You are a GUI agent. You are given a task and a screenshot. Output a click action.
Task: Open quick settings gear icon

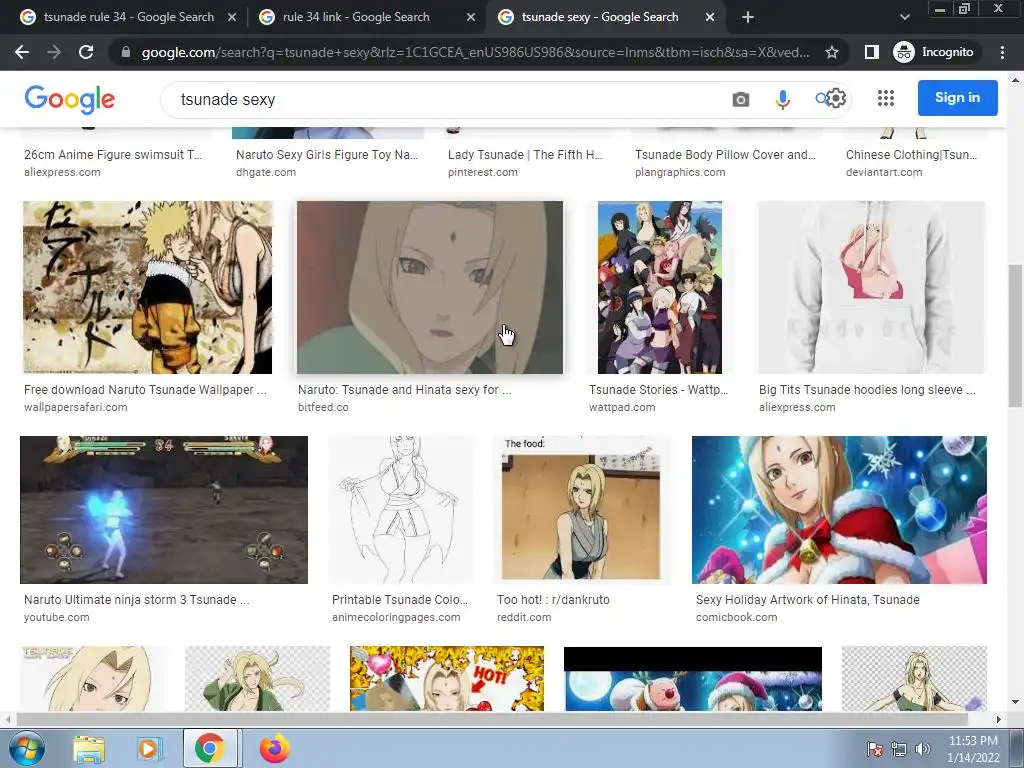pos(837,98)
